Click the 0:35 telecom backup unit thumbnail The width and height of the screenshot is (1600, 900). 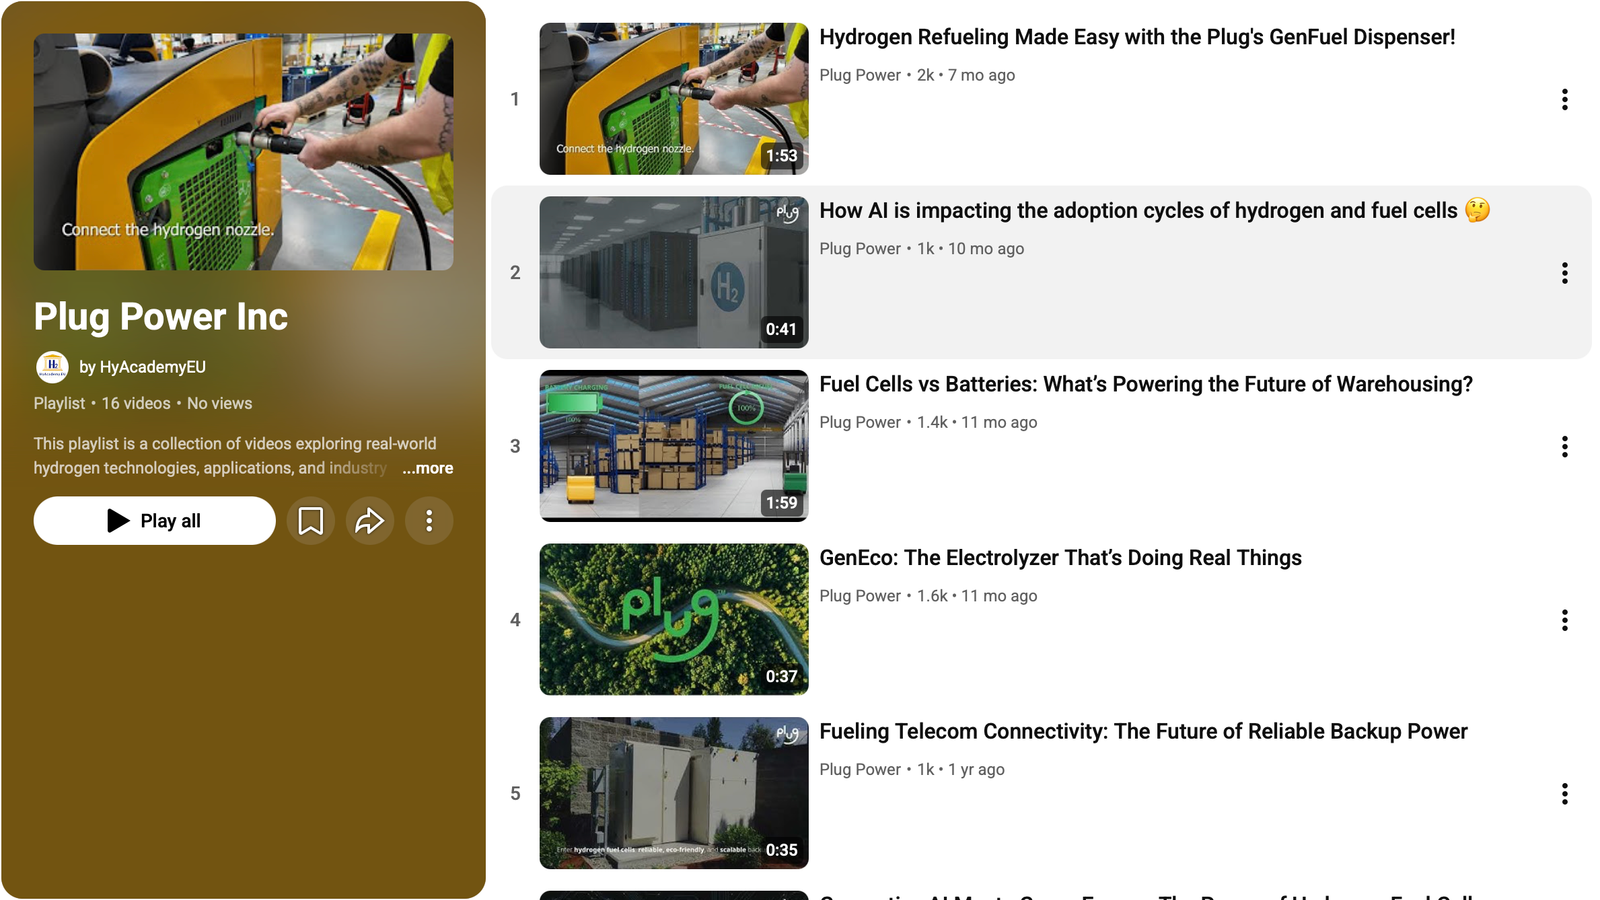click(x=674, y=793)
